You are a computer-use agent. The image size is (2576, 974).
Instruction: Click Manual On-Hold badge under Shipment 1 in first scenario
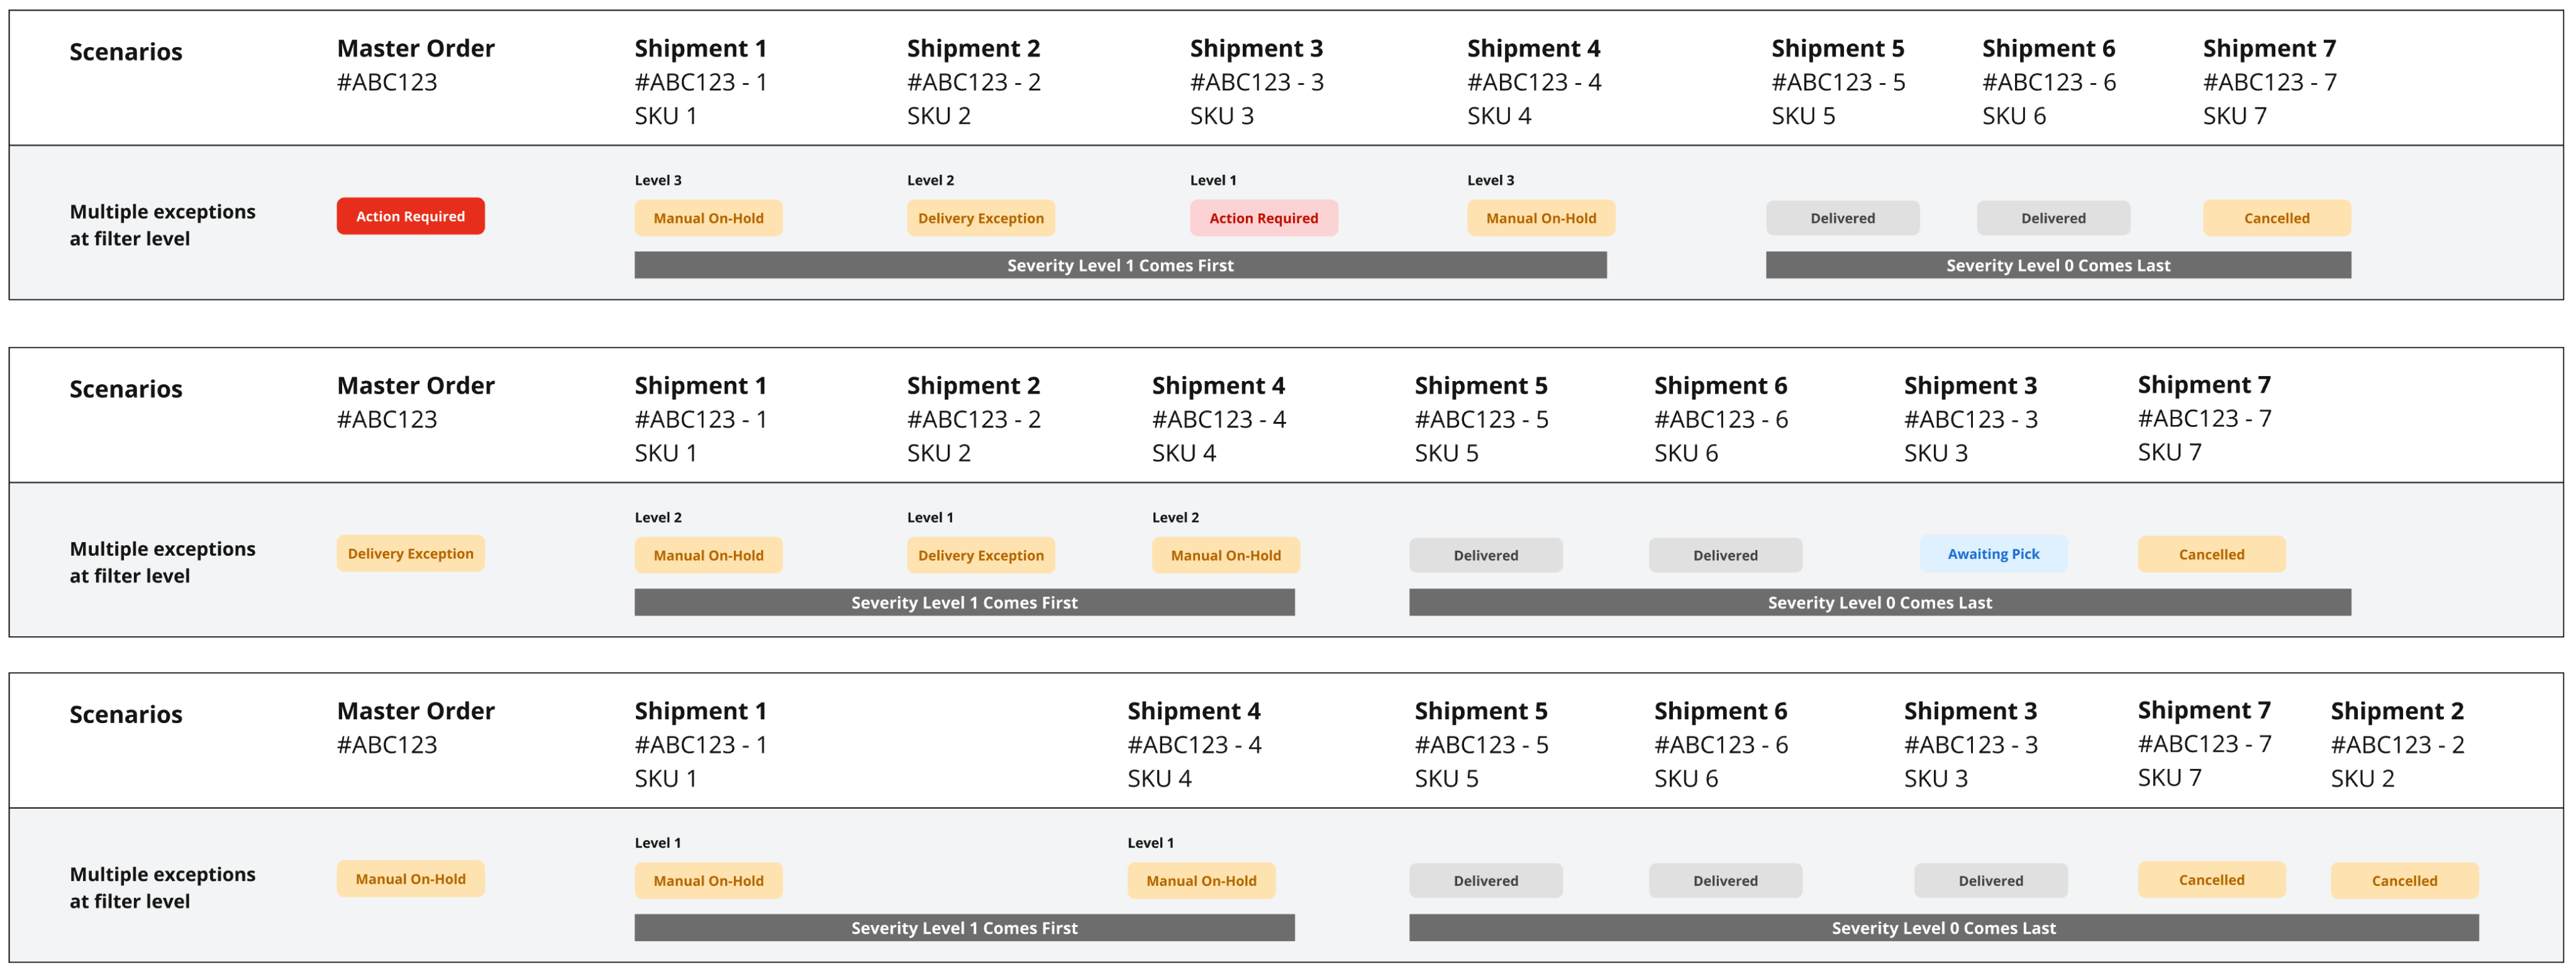pyautogui.click(x=708, y=218)
